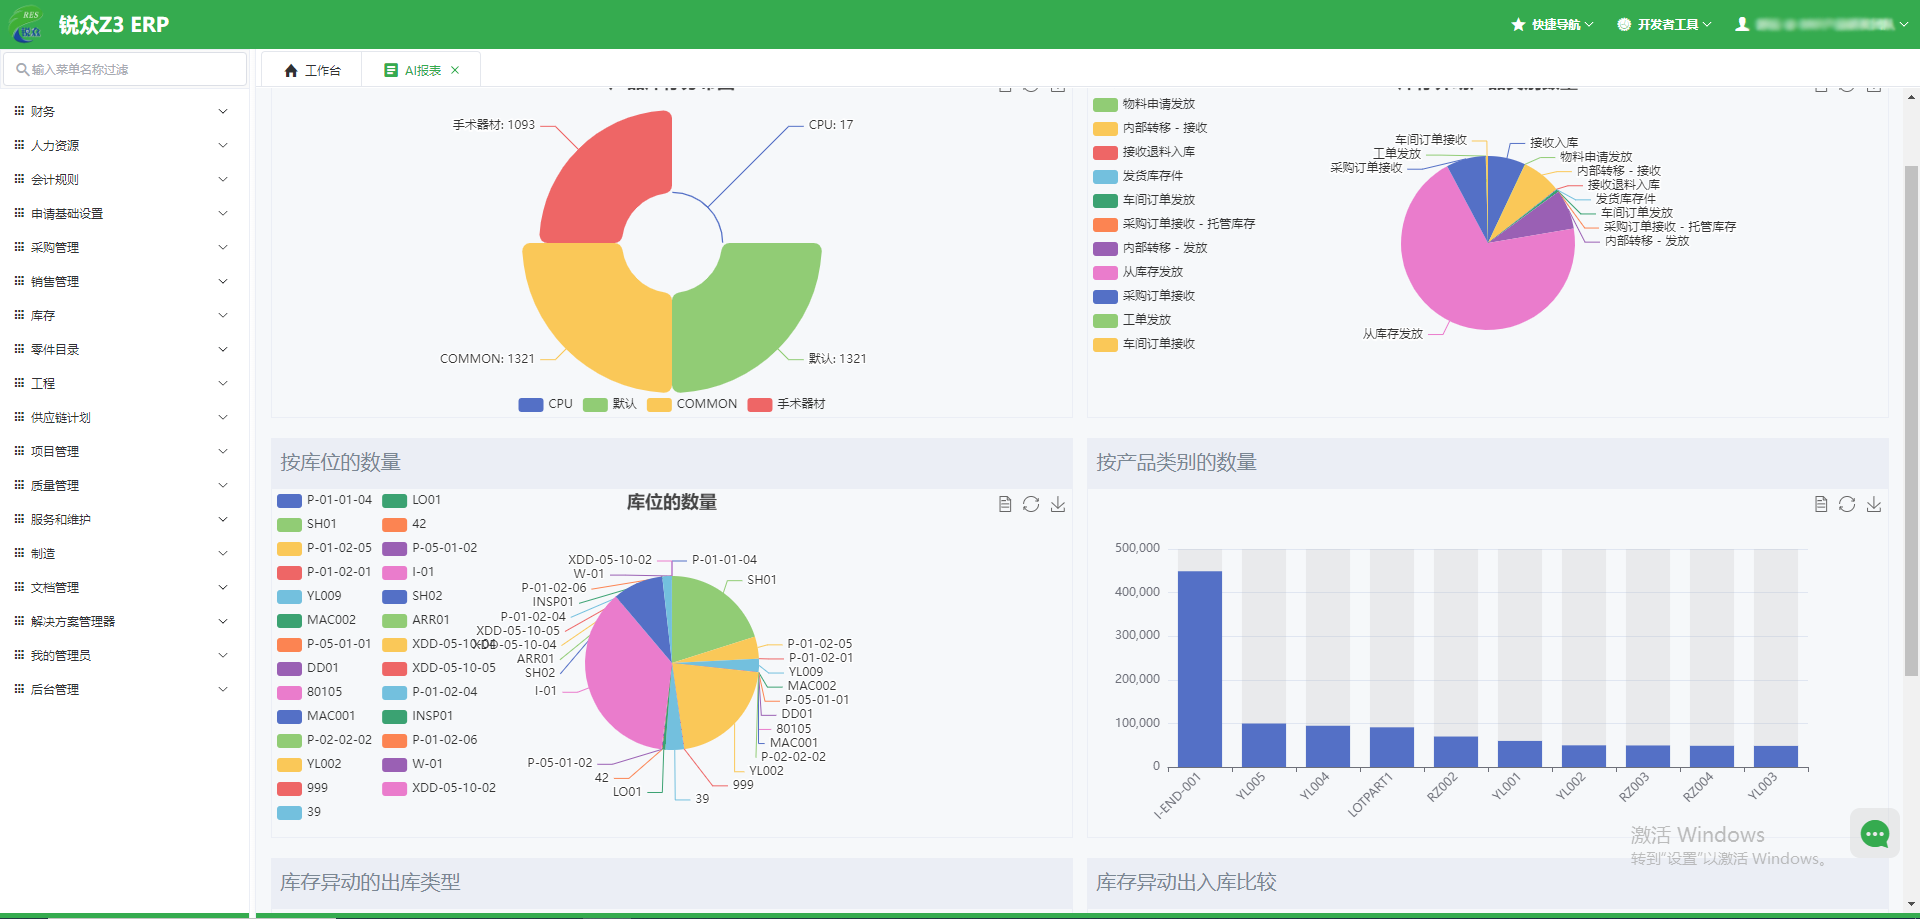Expand the 财务 menu
The height and width of the screenshot is (919, 1920).
pyautogui.click(x=124, y=111)
